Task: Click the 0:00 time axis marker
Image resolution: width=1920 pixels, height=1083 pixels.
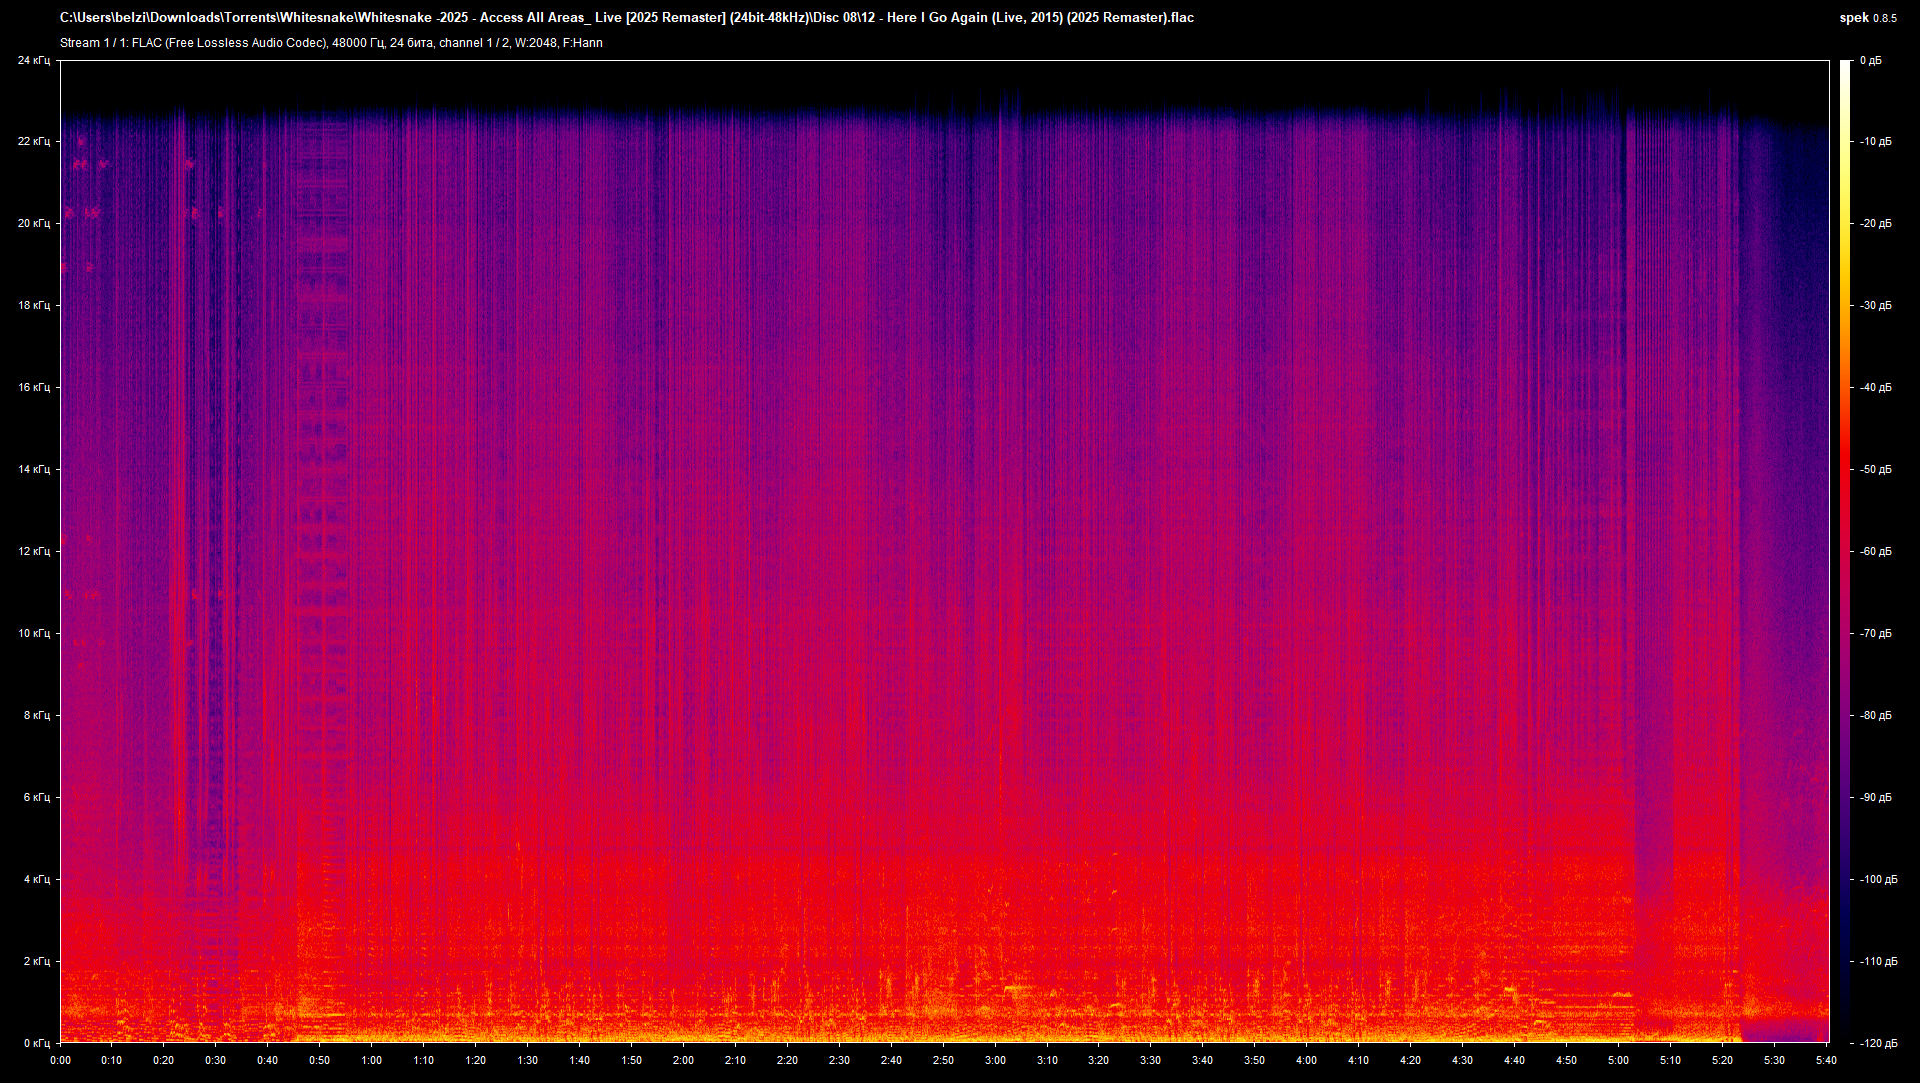Action: point(60,1060)
